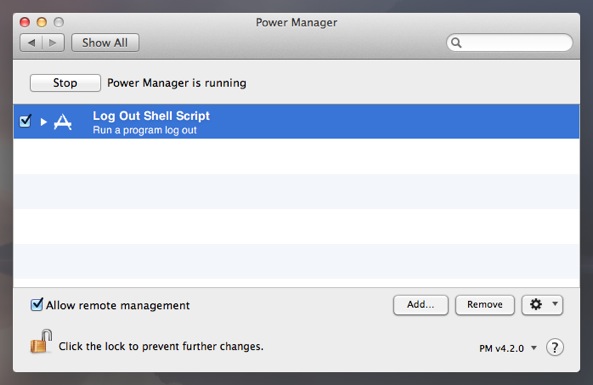Click the Stop button
Screen dimensions: 593x385
(x=65, y=83)
